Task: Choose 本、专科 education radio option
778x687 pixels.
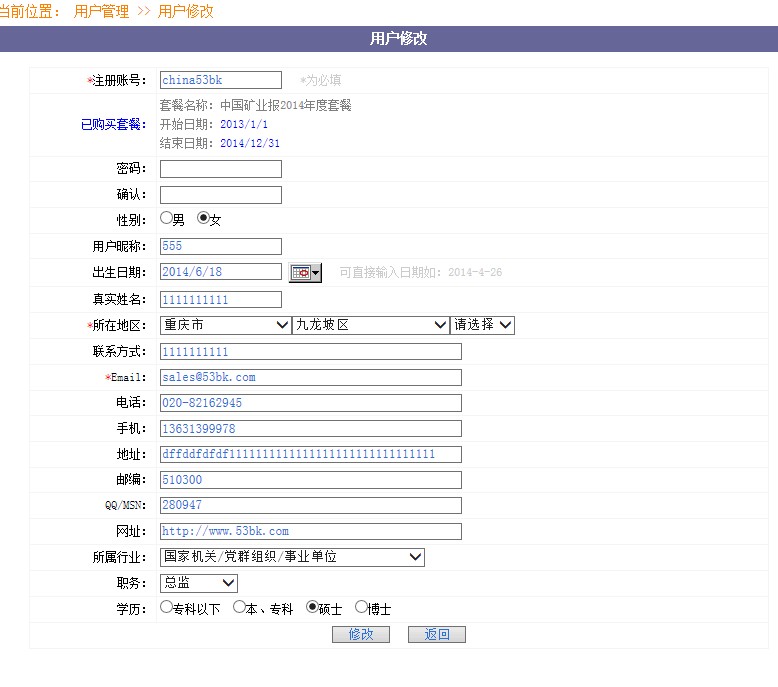Action: point(239,607)
